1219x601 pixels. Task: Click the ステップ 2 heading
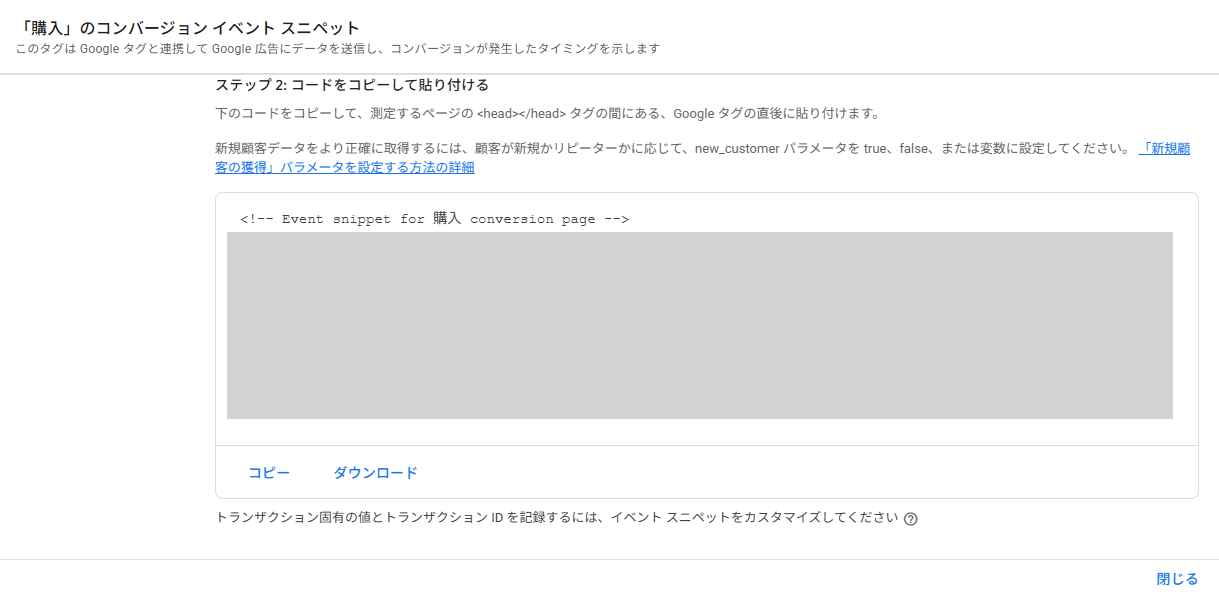352,85
